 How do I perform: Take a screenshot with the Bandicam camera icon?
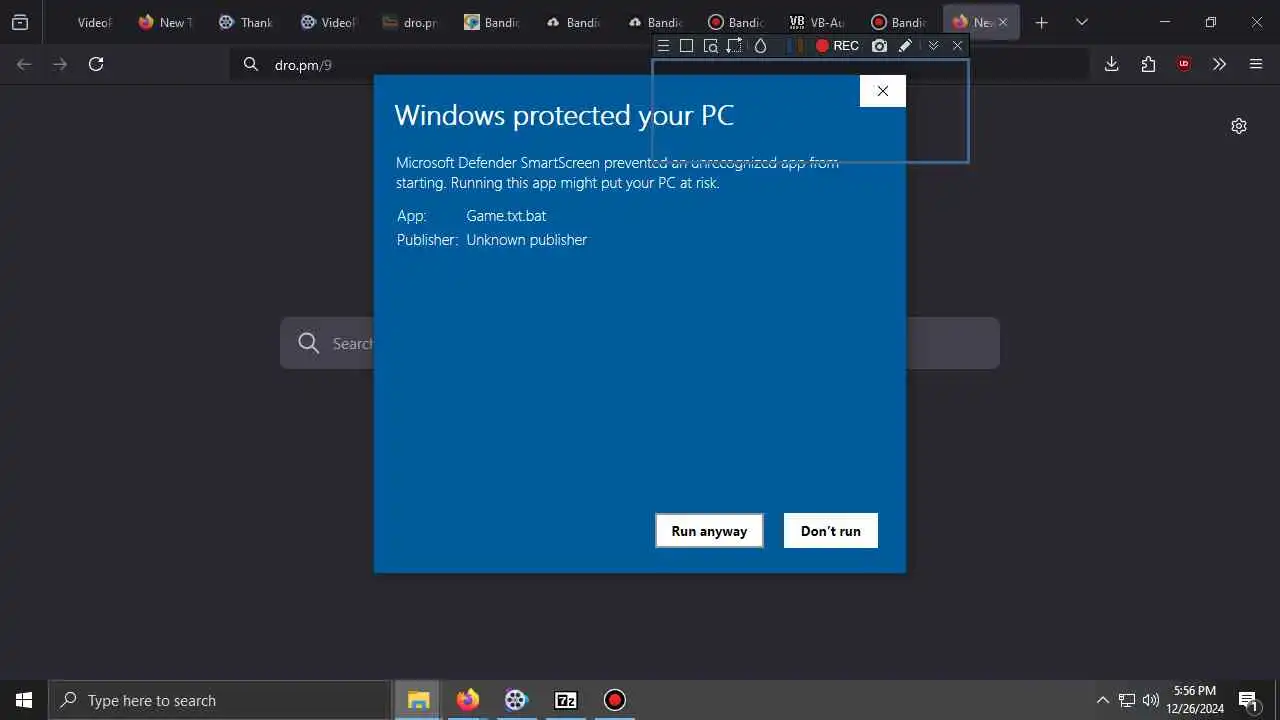(879, 46)
